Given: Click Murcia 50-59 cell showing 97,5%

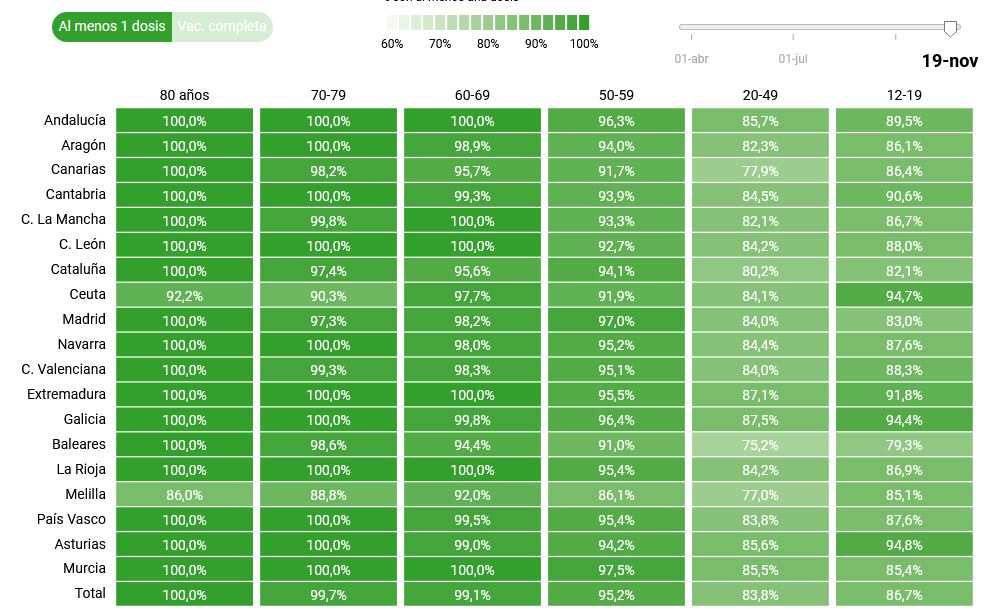Looking at the screenshot, I should click(x=616, y=570).
